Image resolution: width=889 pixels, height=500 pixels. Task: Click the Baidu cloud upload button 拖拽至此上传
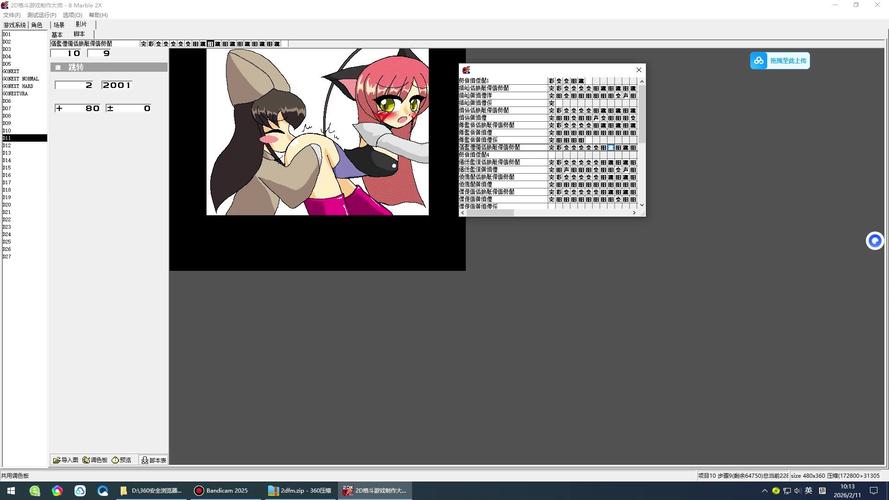pyautogui.click(x=780, y=60)
